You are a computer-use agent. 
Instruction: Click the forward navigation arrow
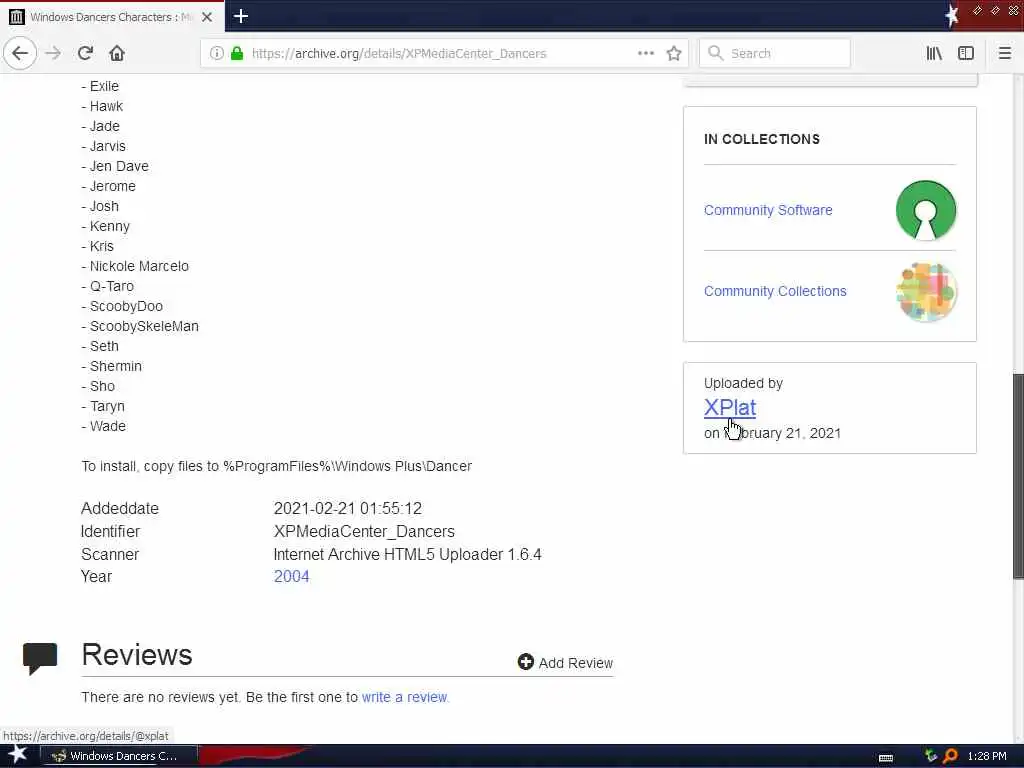coord(53,53)
